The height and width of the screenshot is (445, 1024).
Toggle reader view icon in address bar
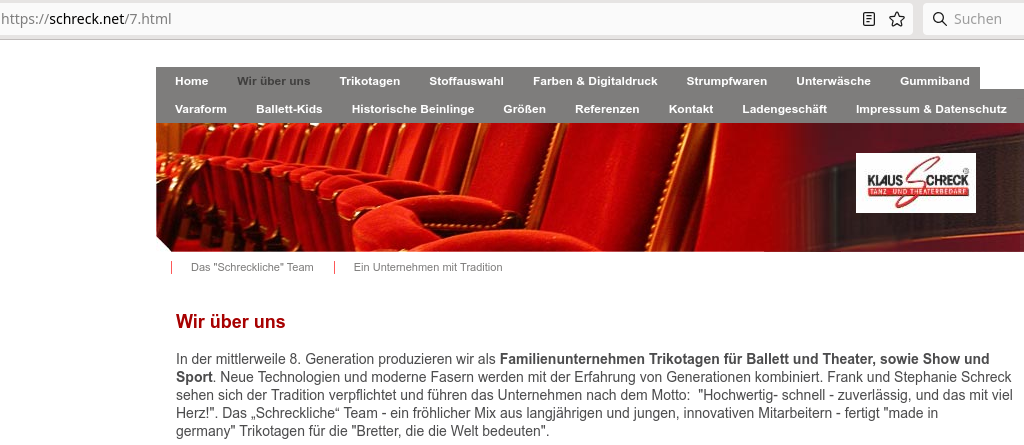(x=869, y=19)
